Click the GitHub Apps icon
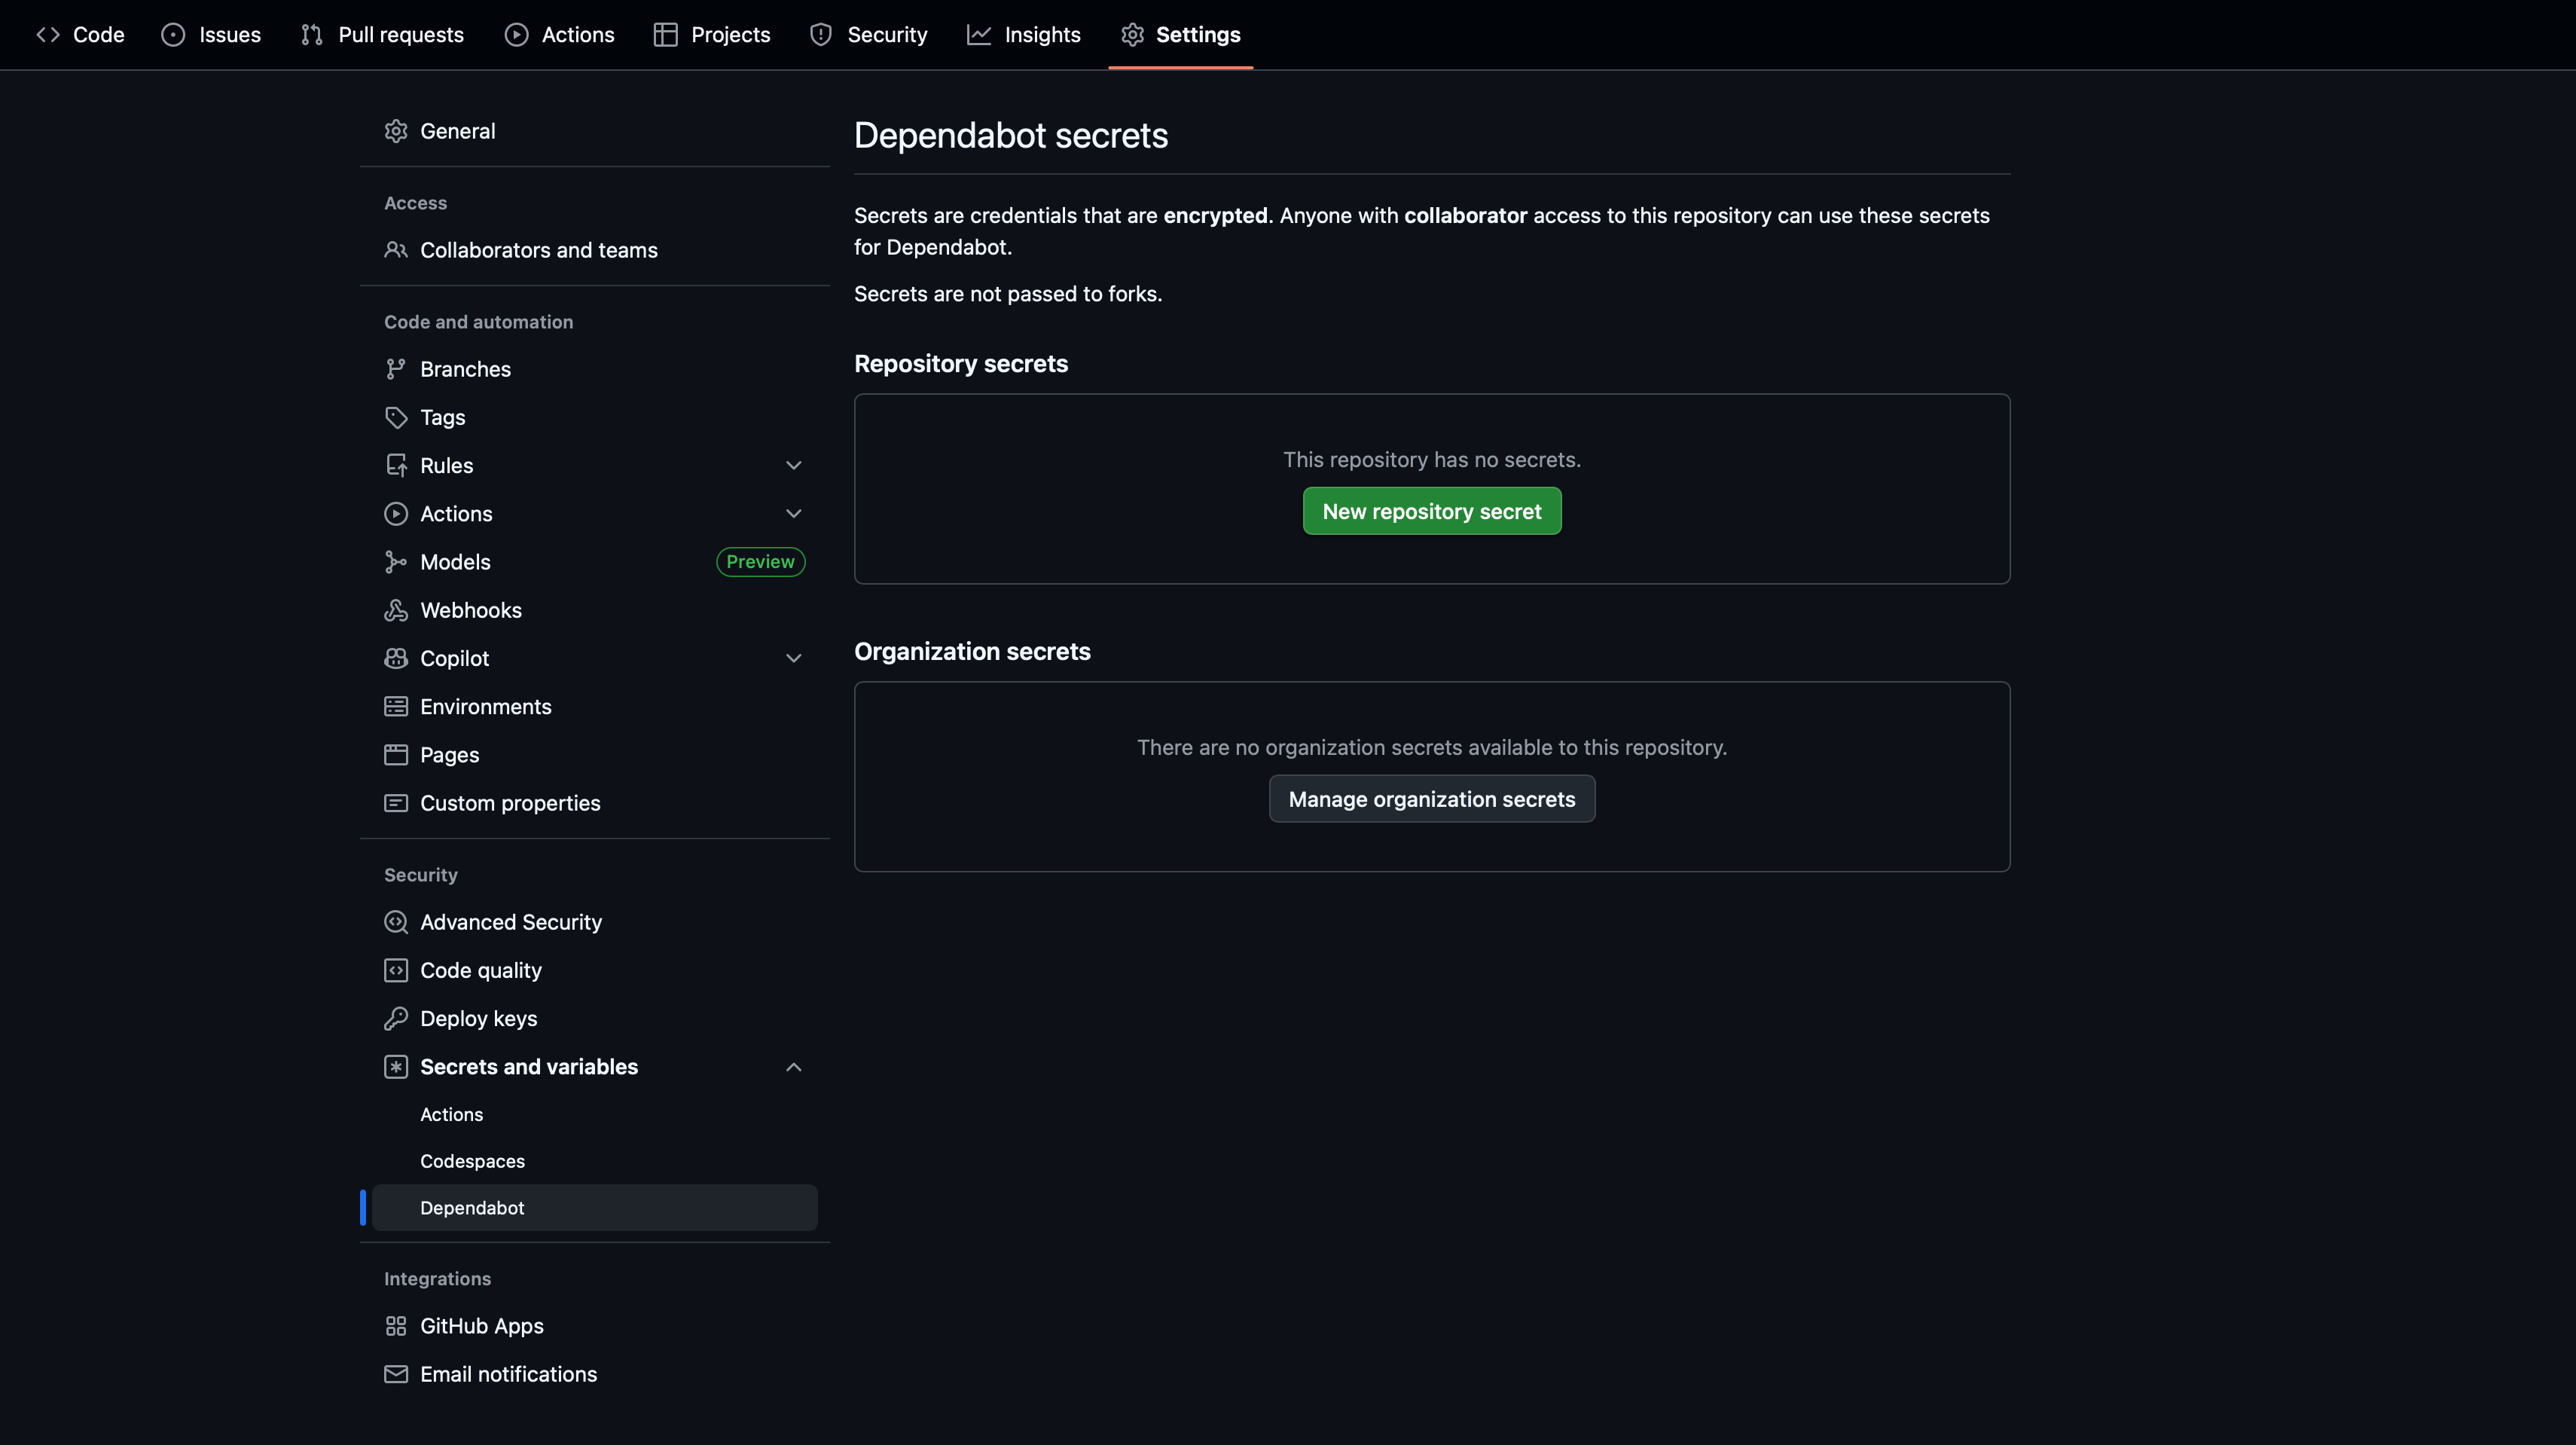Screen dimensions: 2576x1445 point(396,1325)
